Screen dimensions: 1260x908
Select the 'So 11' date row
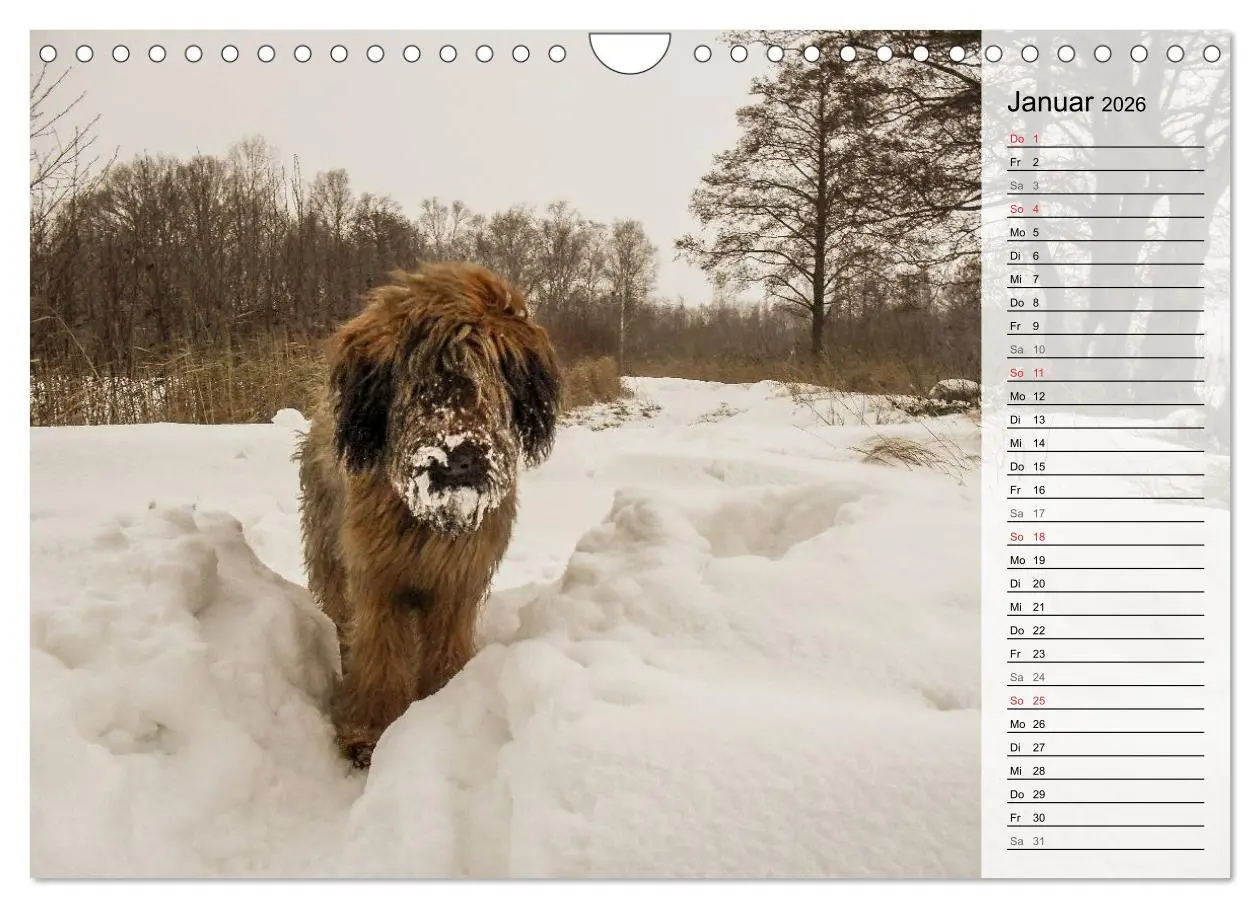[1105, 373]
